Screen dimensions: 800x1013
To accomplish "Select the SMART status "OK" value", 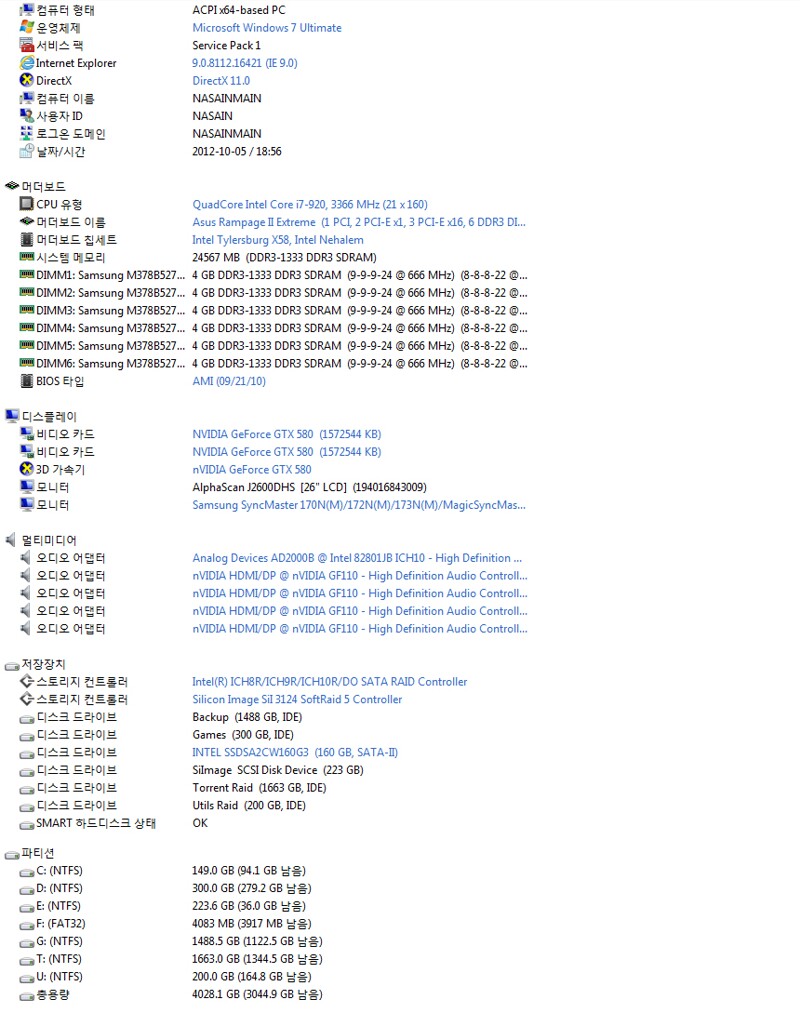I will pyautogui.click(x=200, y=823).
